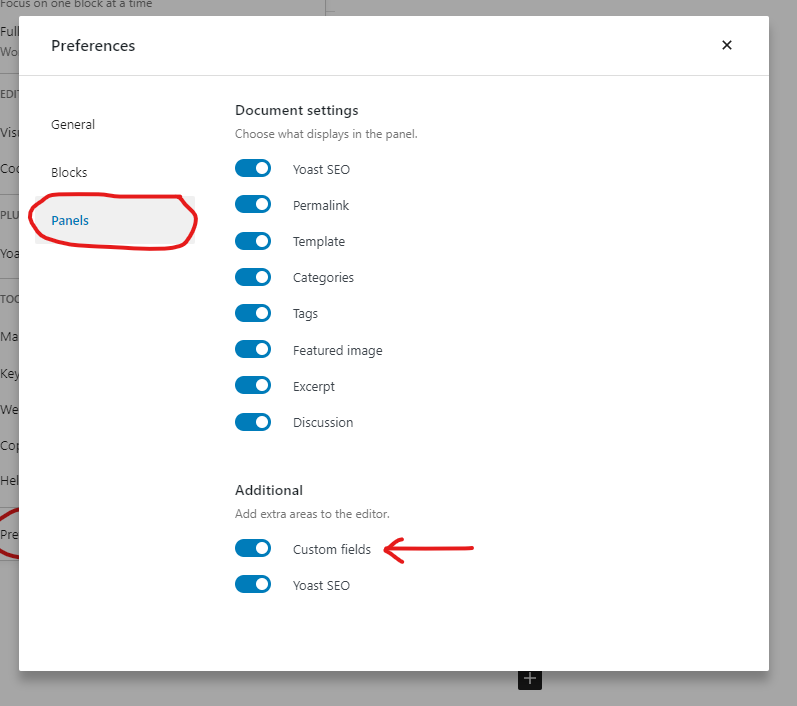The height and width of the screenshot is (706, 797).
Task: Disable the Permalink panel toggle
Action: coord(253,205)
